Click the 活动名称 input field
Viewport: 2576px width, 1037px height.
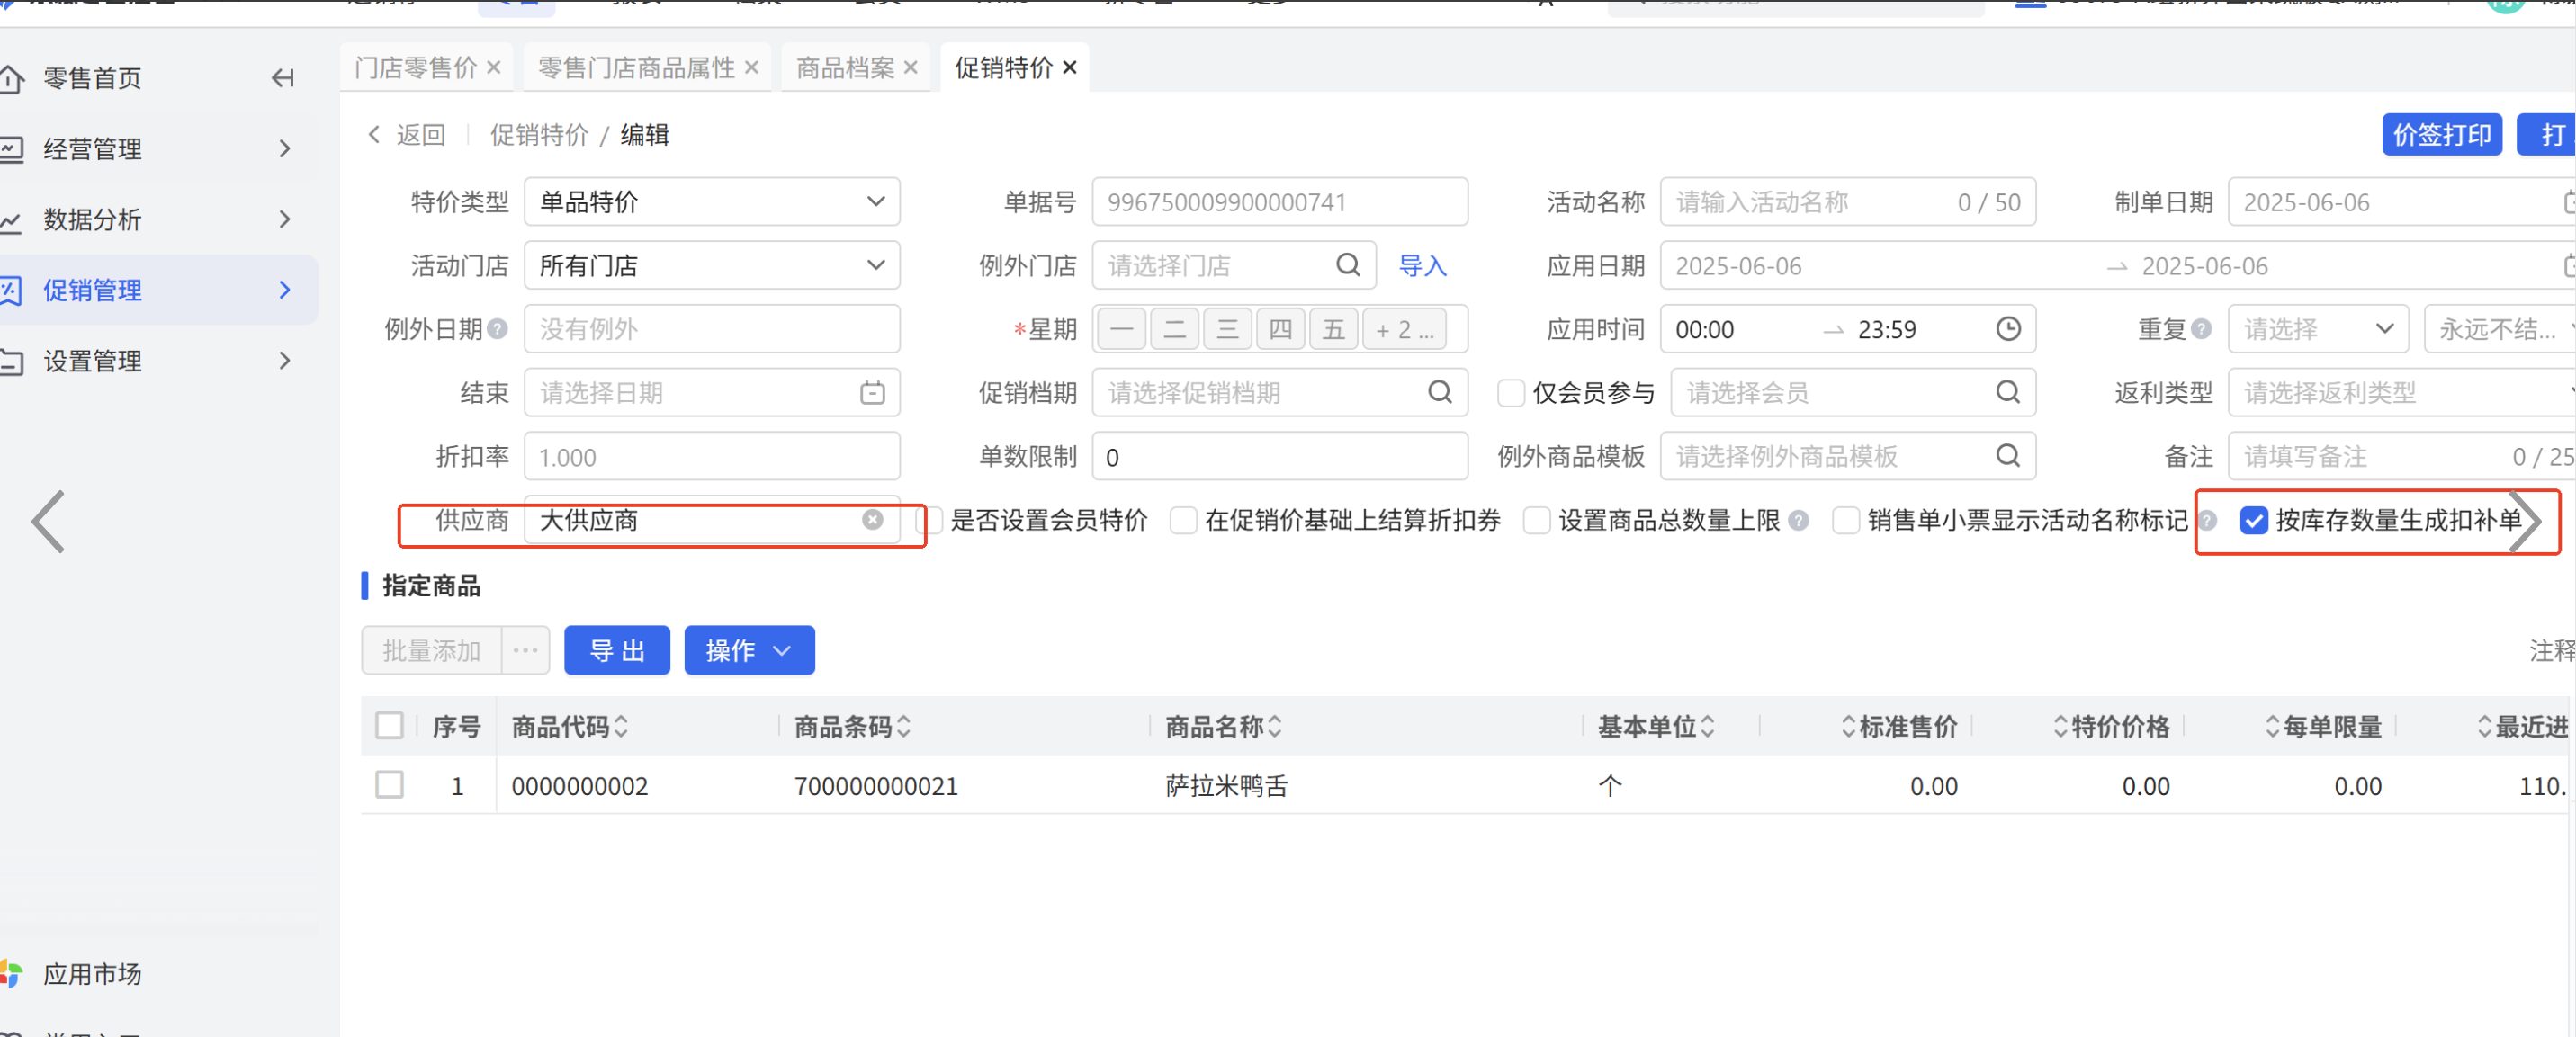coord(1848,202)
